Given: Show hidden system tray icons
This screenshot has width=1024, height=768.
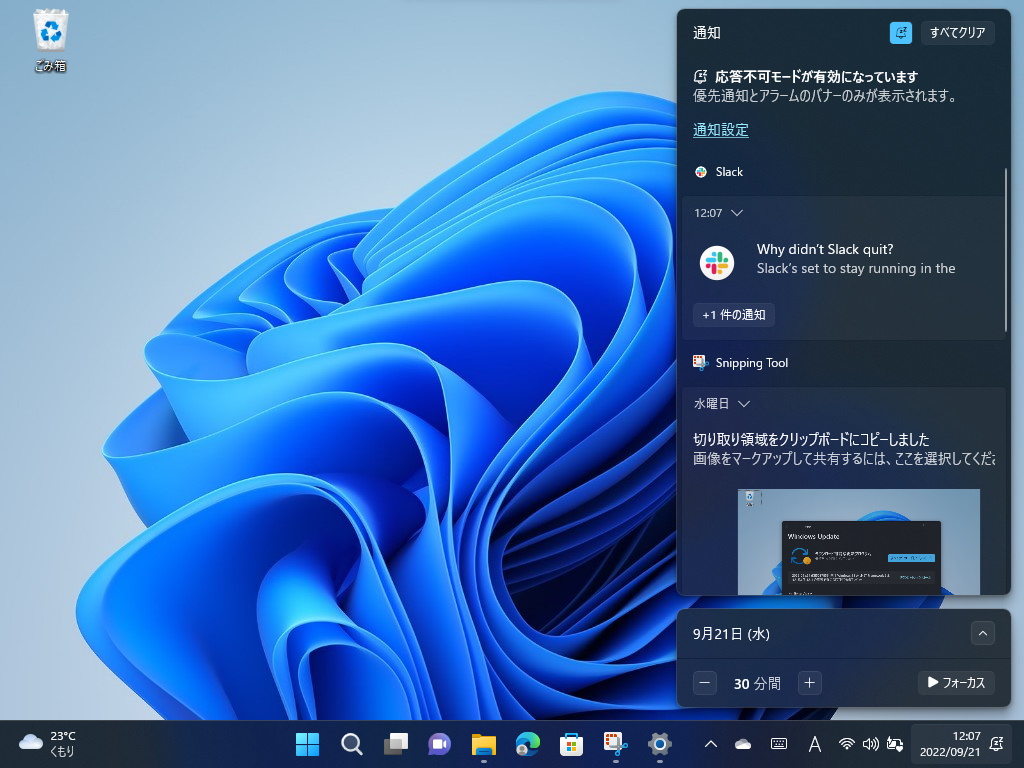Looking at the screenshot, I should [711, 744].
